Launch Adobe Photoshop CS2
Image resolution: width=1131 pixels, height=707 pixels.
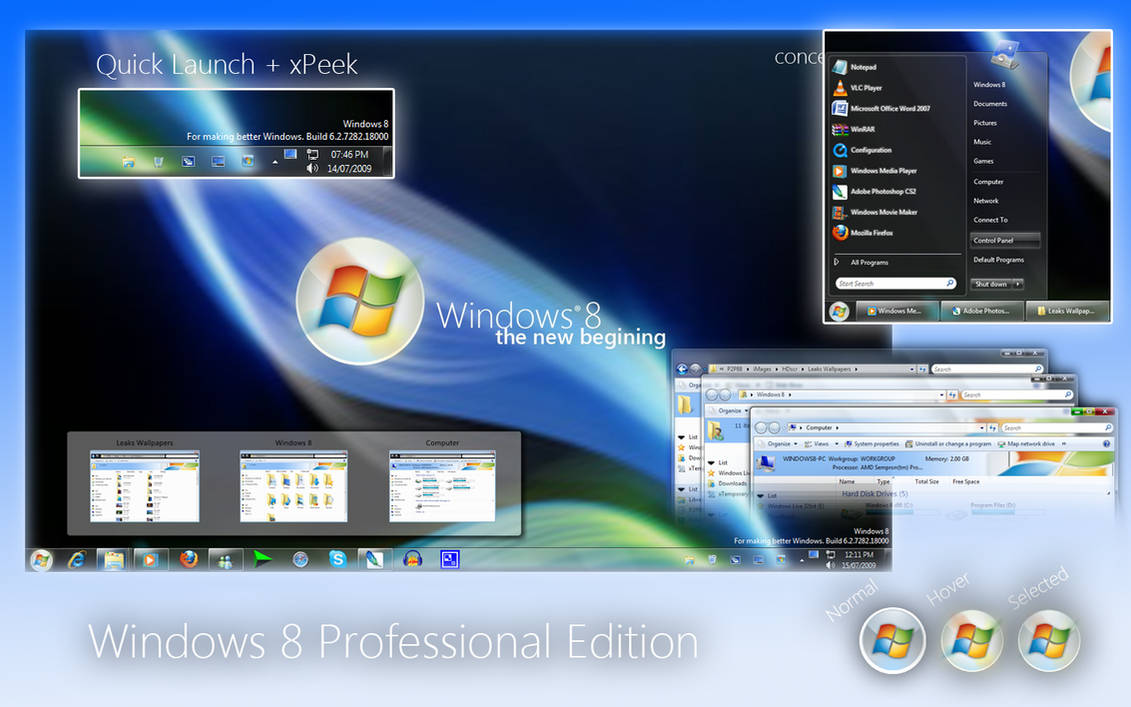pos(883,191)
